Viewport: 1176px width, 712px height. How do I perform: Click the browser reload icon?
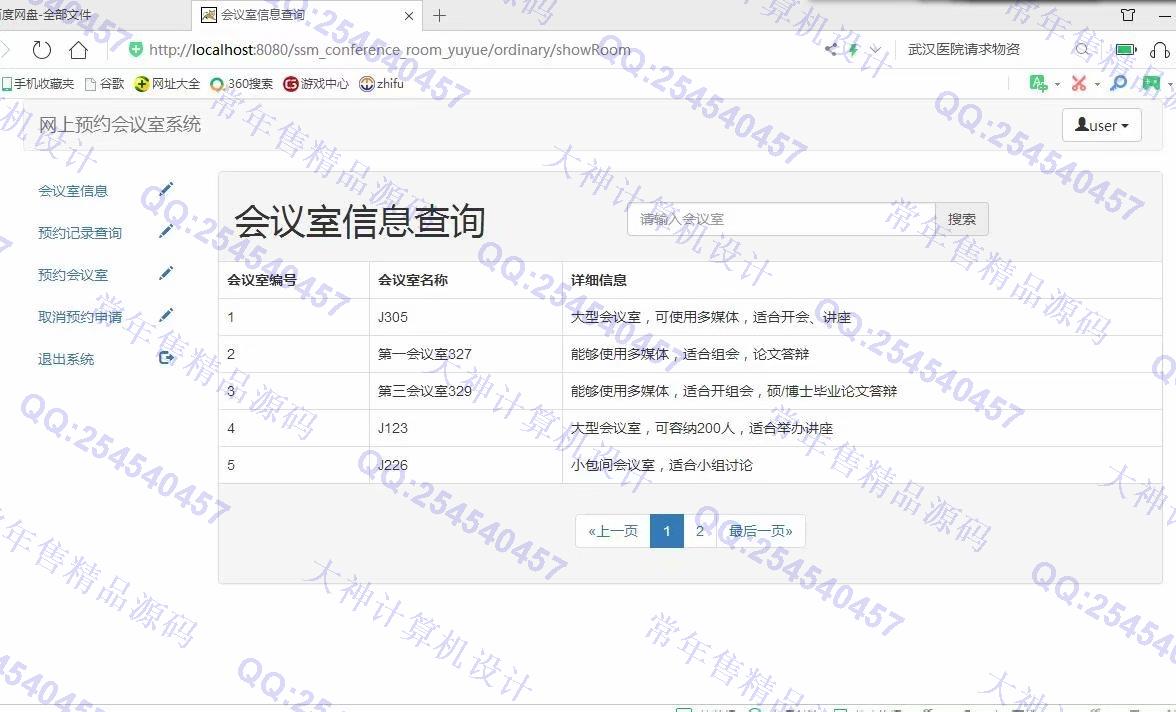point(41,50)
